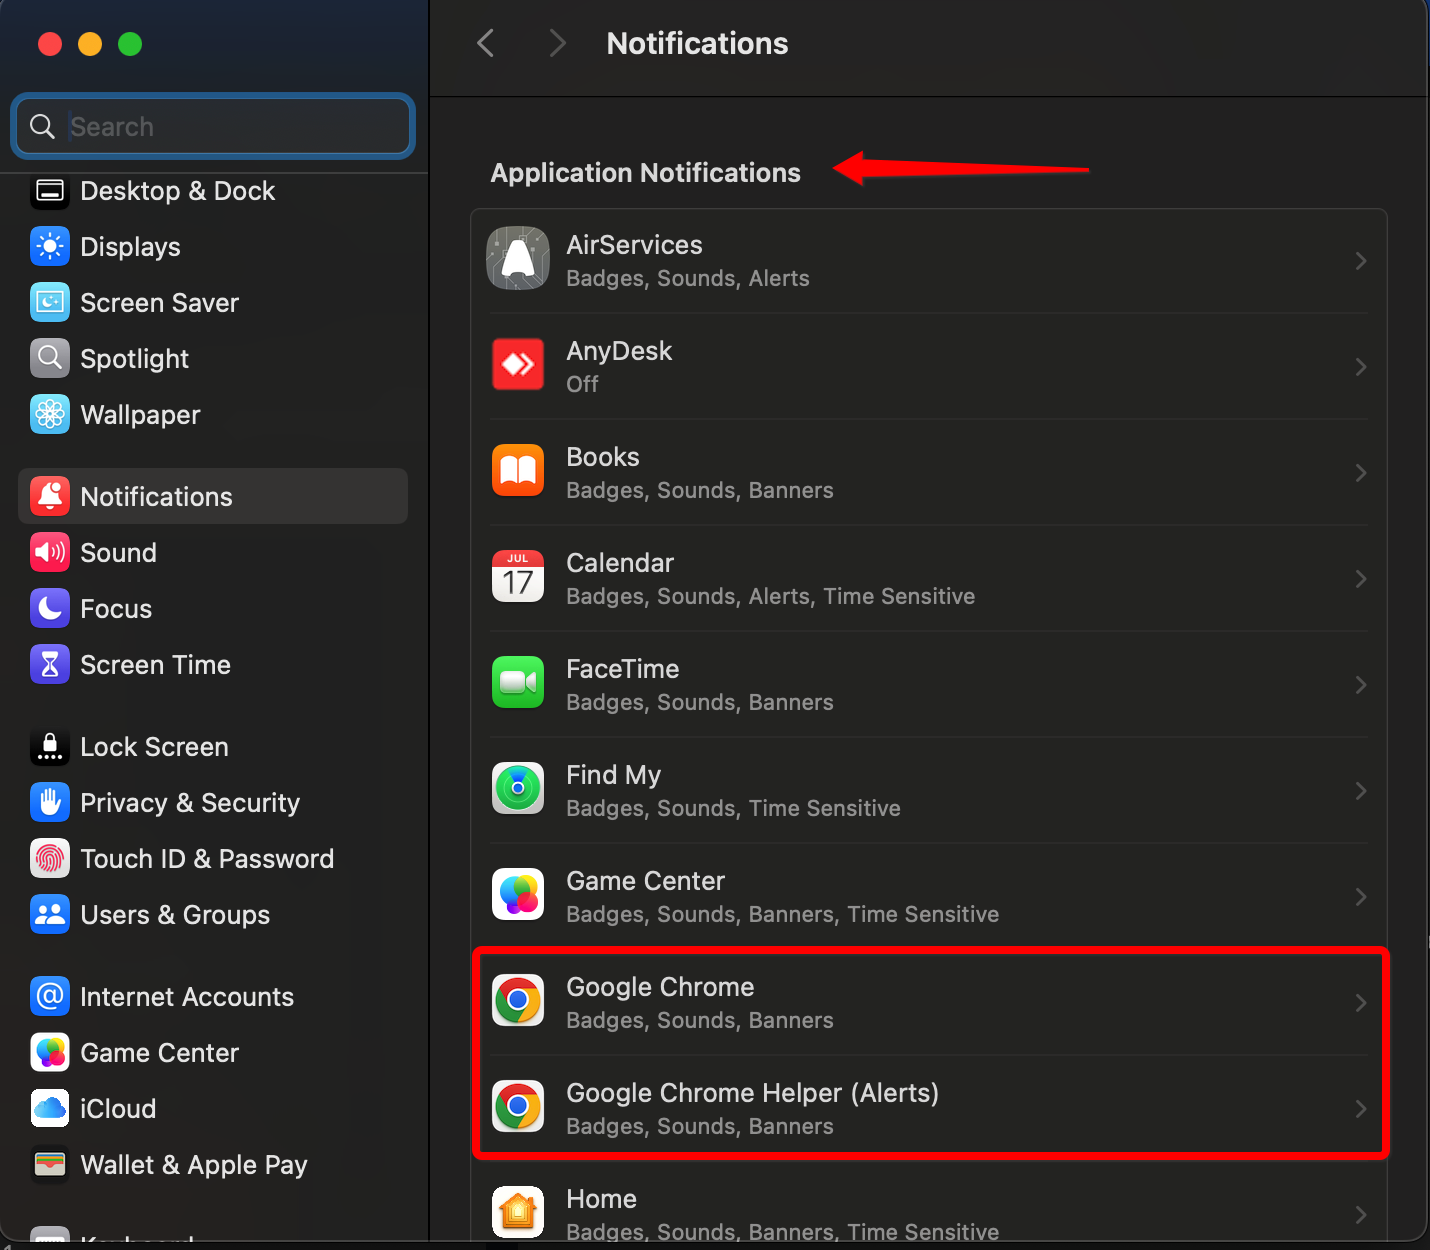Image resolution: width=1430 pixels, height=1250 pixels.
Task: Open the Sound settings pane
Action: tap(213, 552)
